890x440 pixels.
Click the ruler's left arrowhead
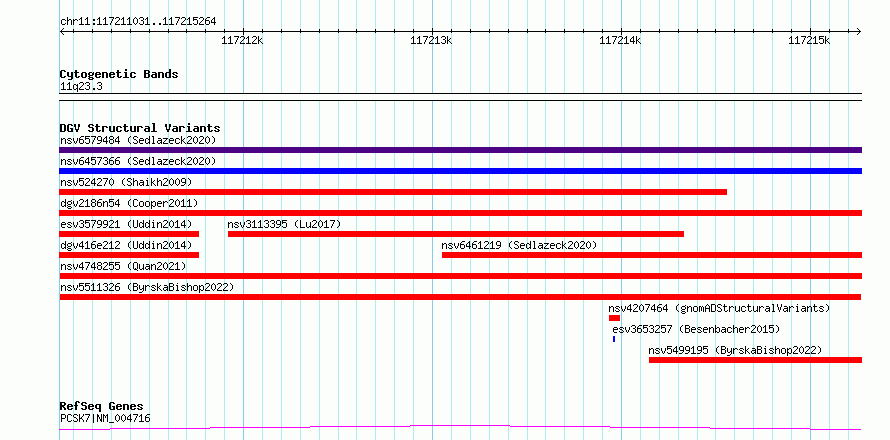62,31
